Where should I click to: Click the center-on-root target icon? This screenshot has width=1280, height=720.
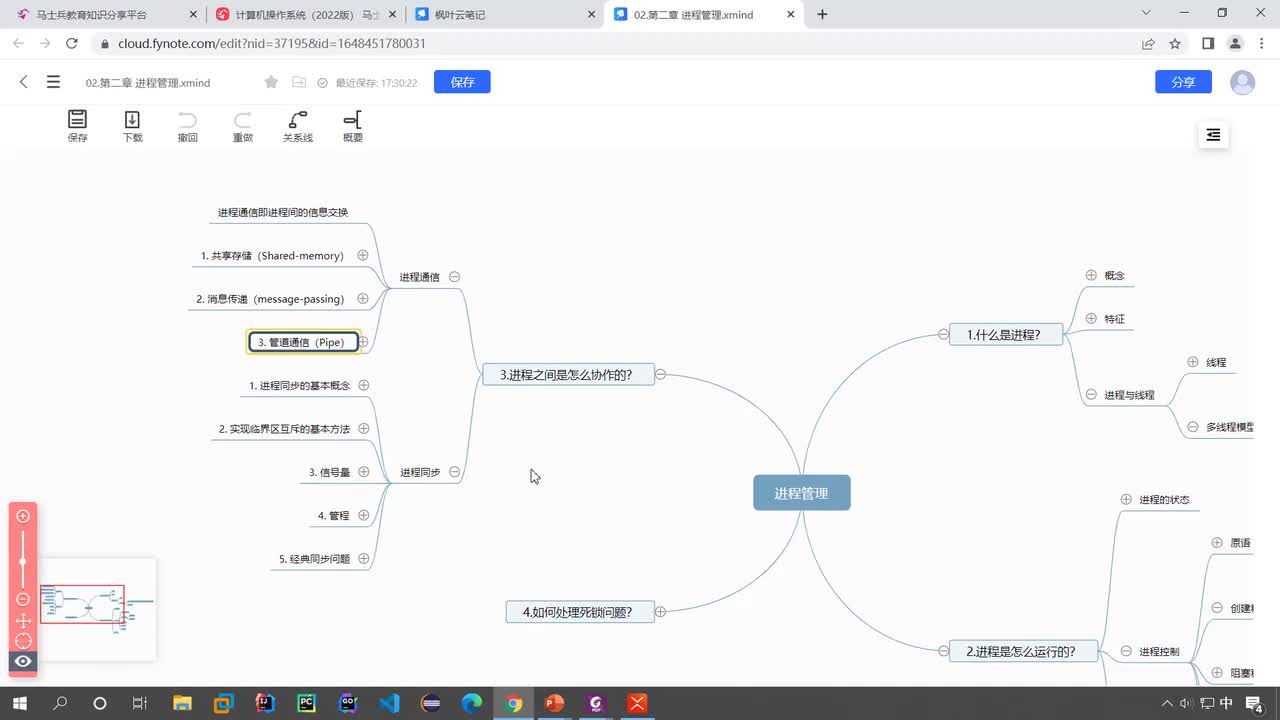[x=23, y=640]
